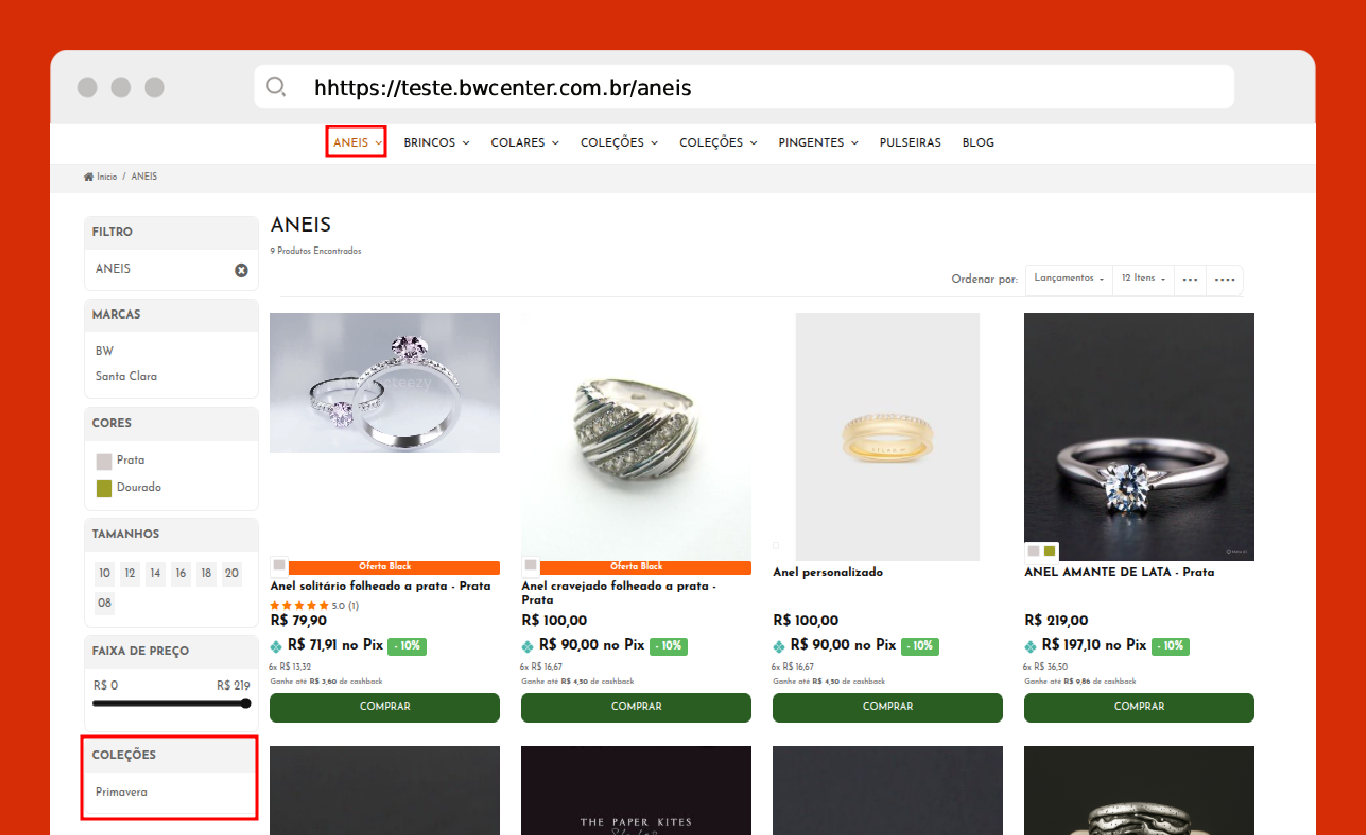
Task: Enable size 20 filter
Action: (231, 574)
